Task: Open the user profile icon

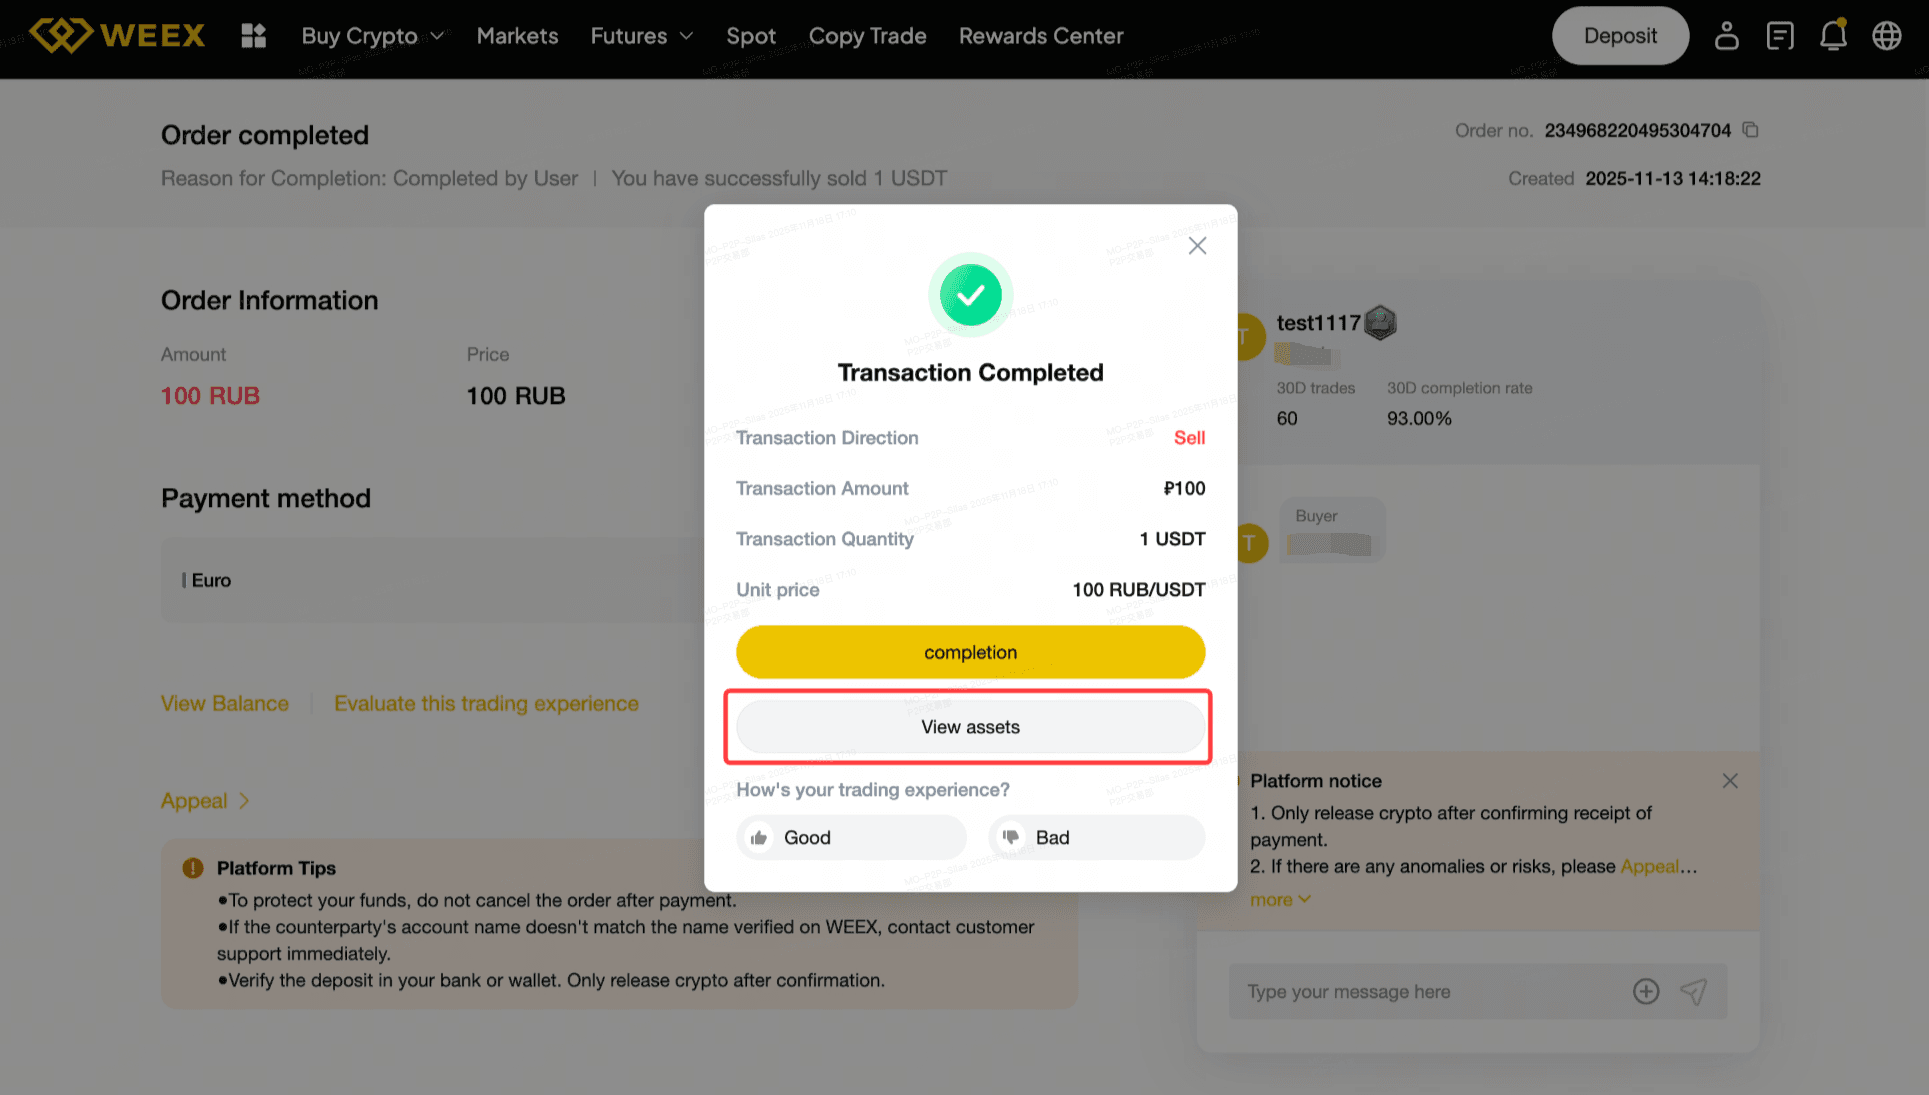Action: coord(1726,36)
